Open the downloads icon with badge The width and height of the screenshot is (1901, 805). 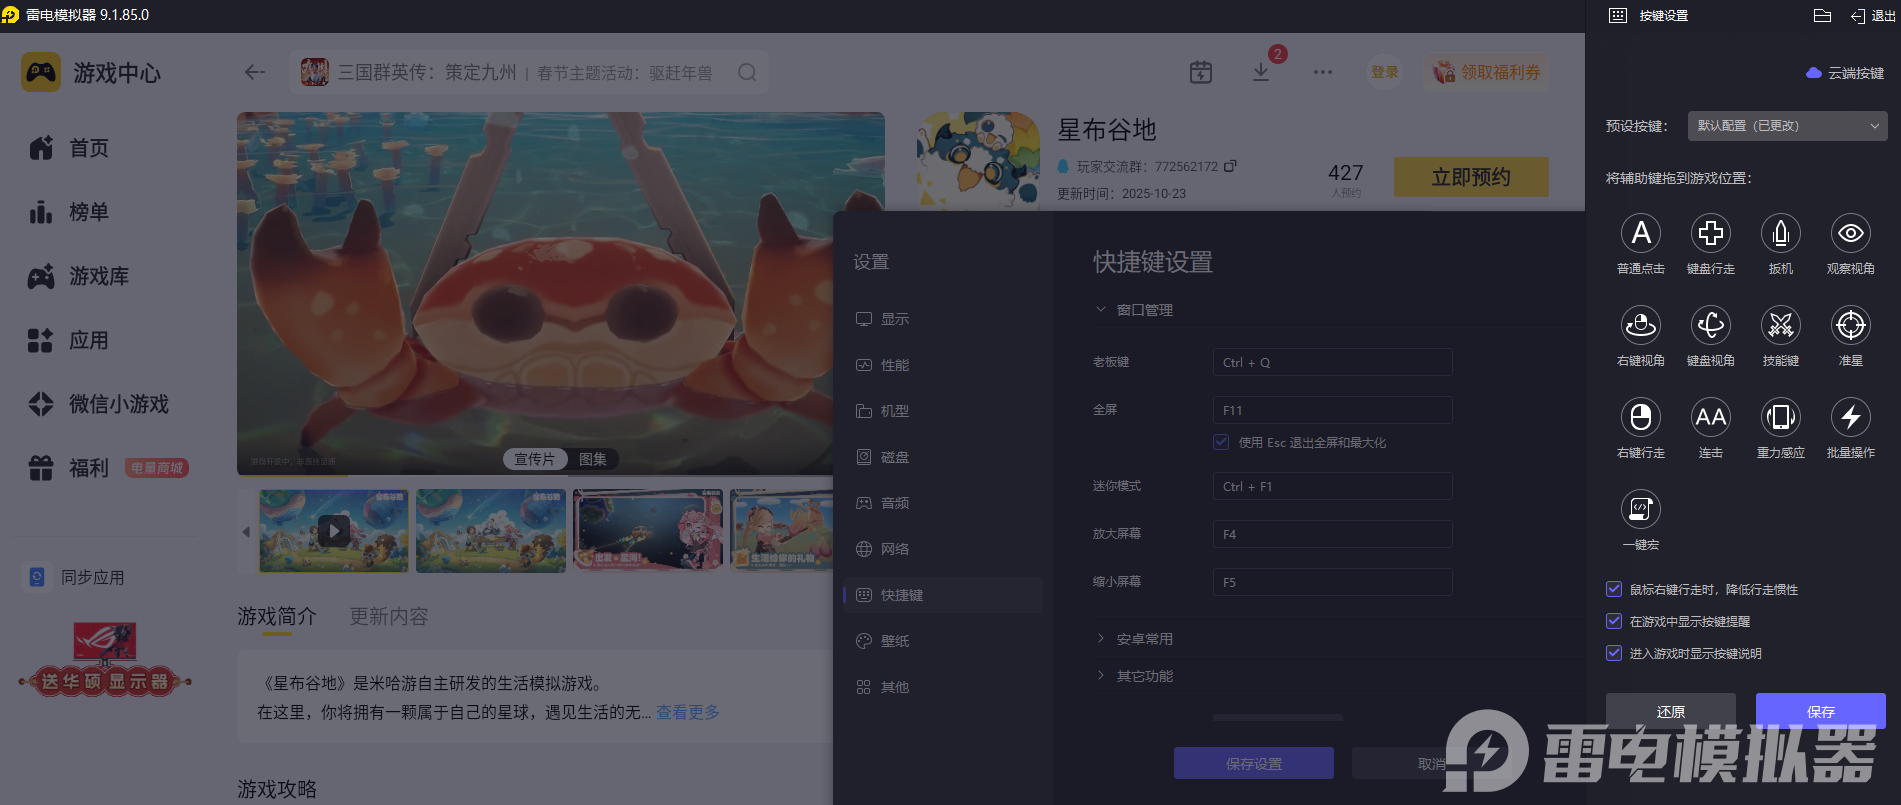[1261, 72]
